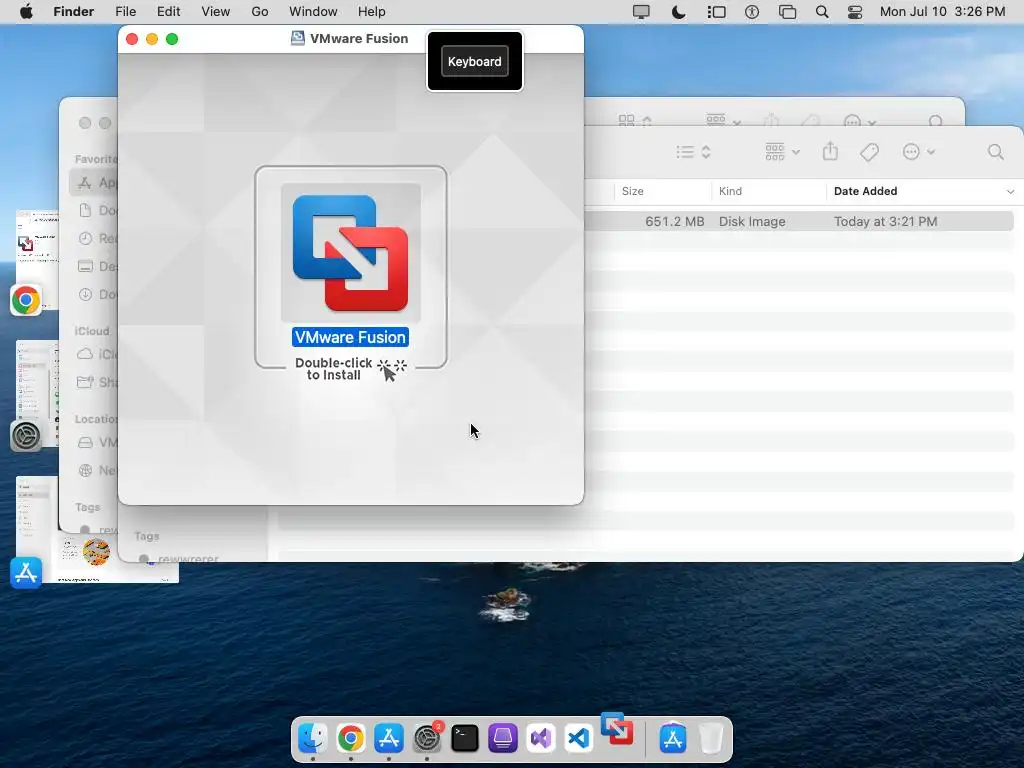Screen dimensions: 1024x768
Task: Sort by the Date Added column header
Action: point(865,191)
